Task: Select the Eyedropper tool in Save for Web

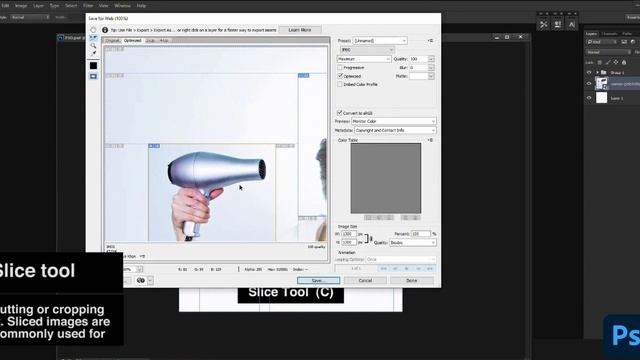Action: (x=93, y=53)
